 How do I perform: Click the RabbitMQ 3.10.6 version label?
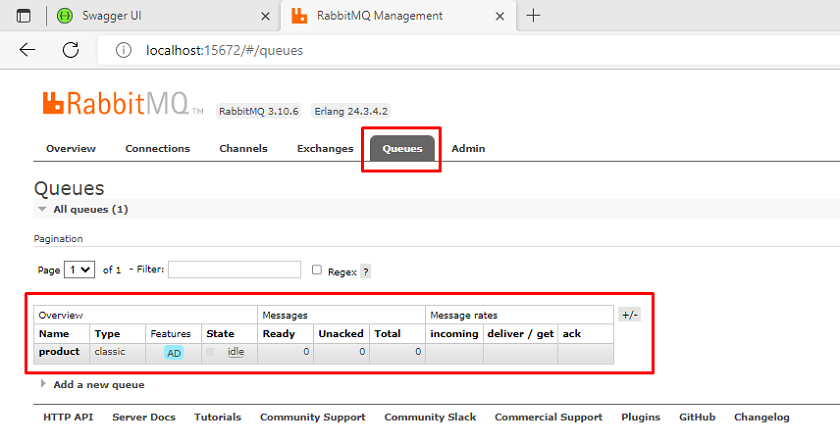258,111
